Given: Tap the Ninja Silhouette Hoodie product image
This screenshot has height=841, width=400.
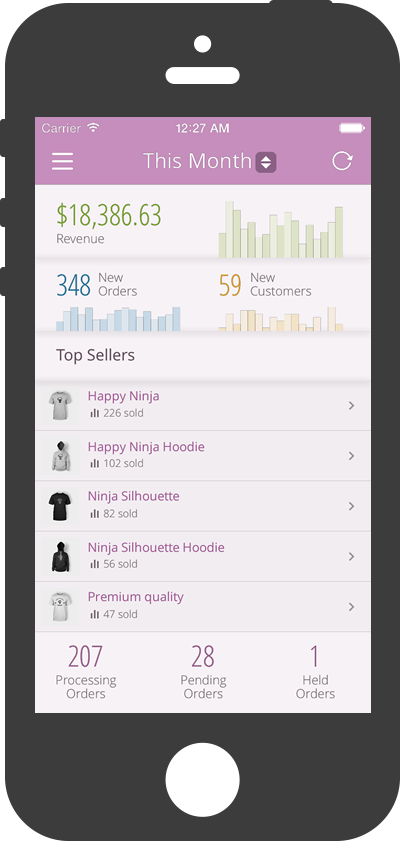Looking at the screenshot, I should [61, 557].
